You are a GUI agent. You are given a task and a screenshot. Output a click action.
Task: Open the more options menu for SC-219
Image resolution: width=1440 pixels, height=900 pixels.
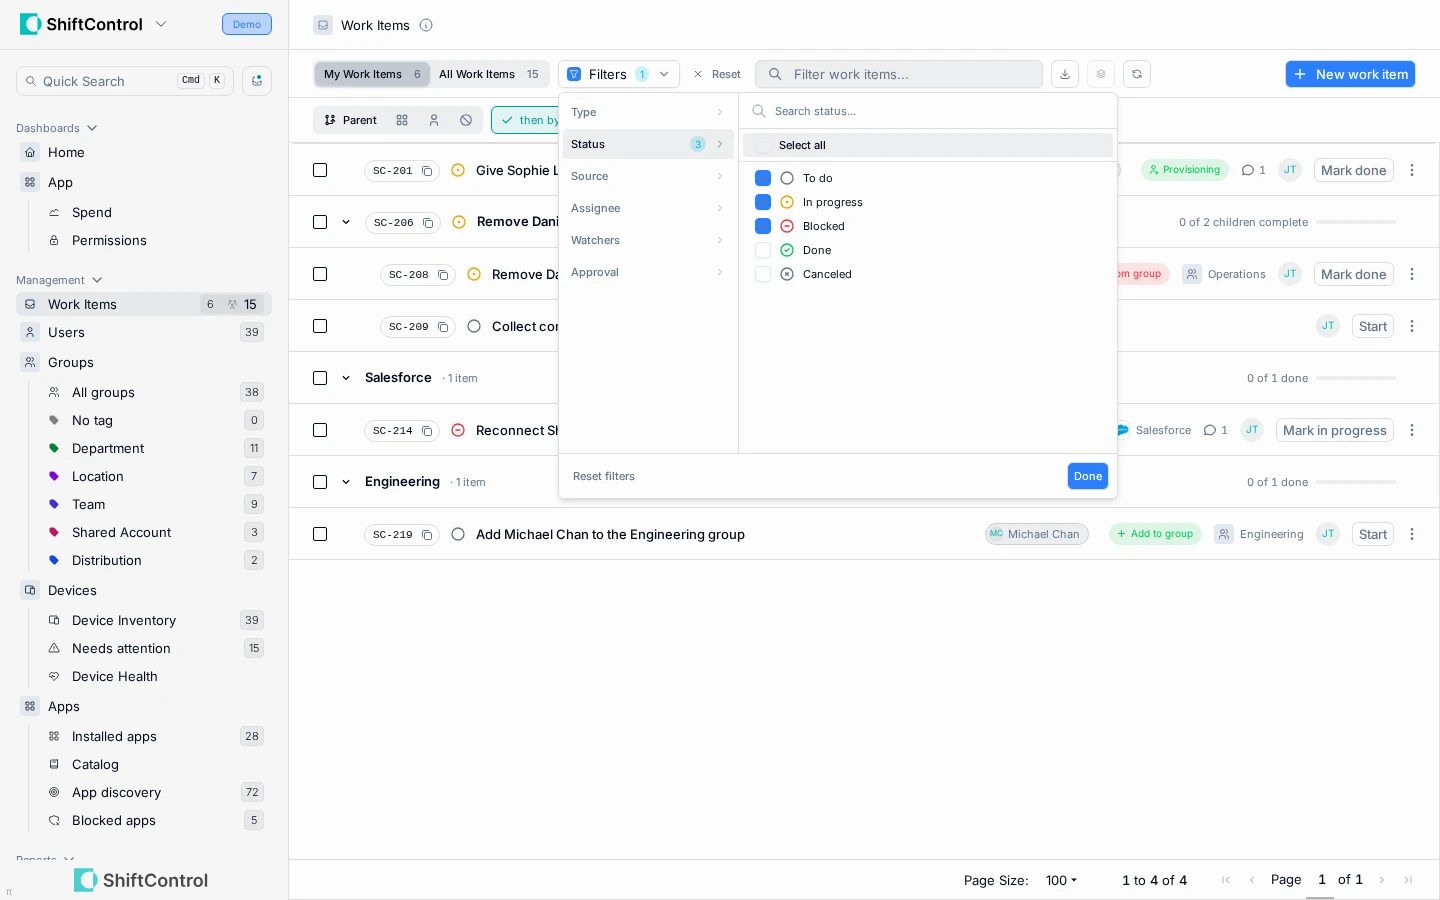click(1412, 534)
